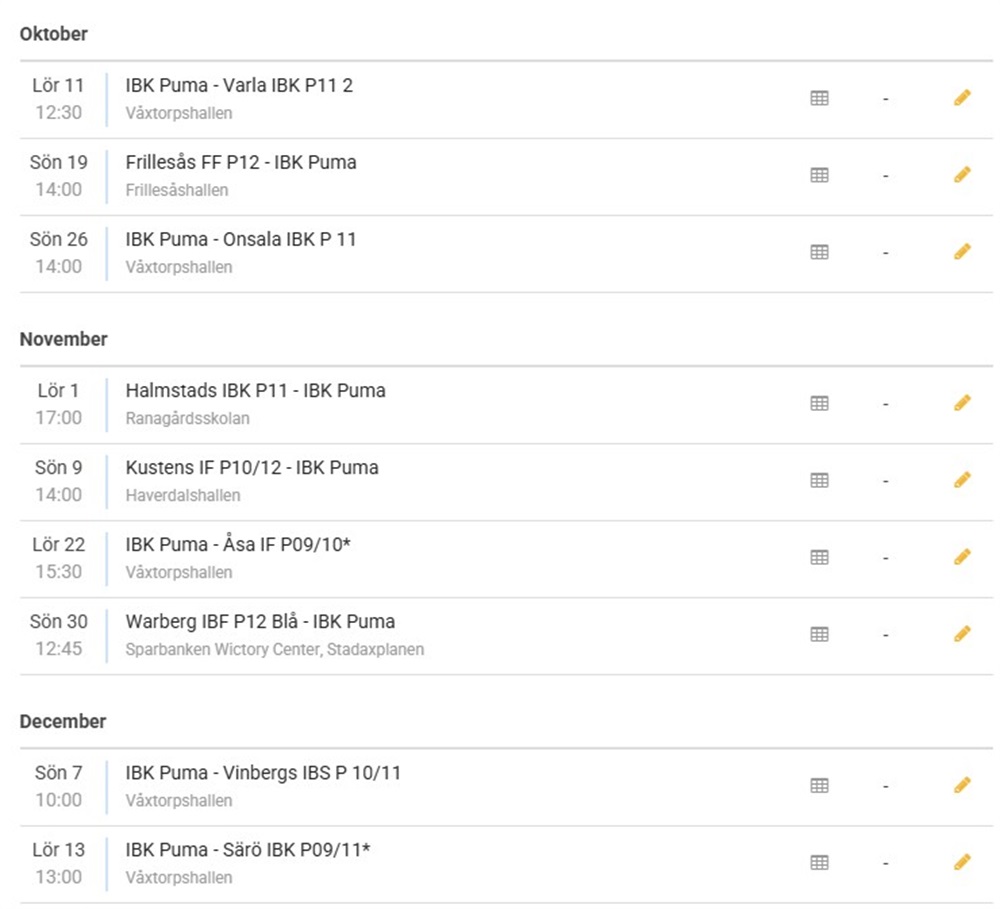Edit the Halmstads IBK P11 match
The width and height of the screenshot is (1000, 909).
pos(962,403)
